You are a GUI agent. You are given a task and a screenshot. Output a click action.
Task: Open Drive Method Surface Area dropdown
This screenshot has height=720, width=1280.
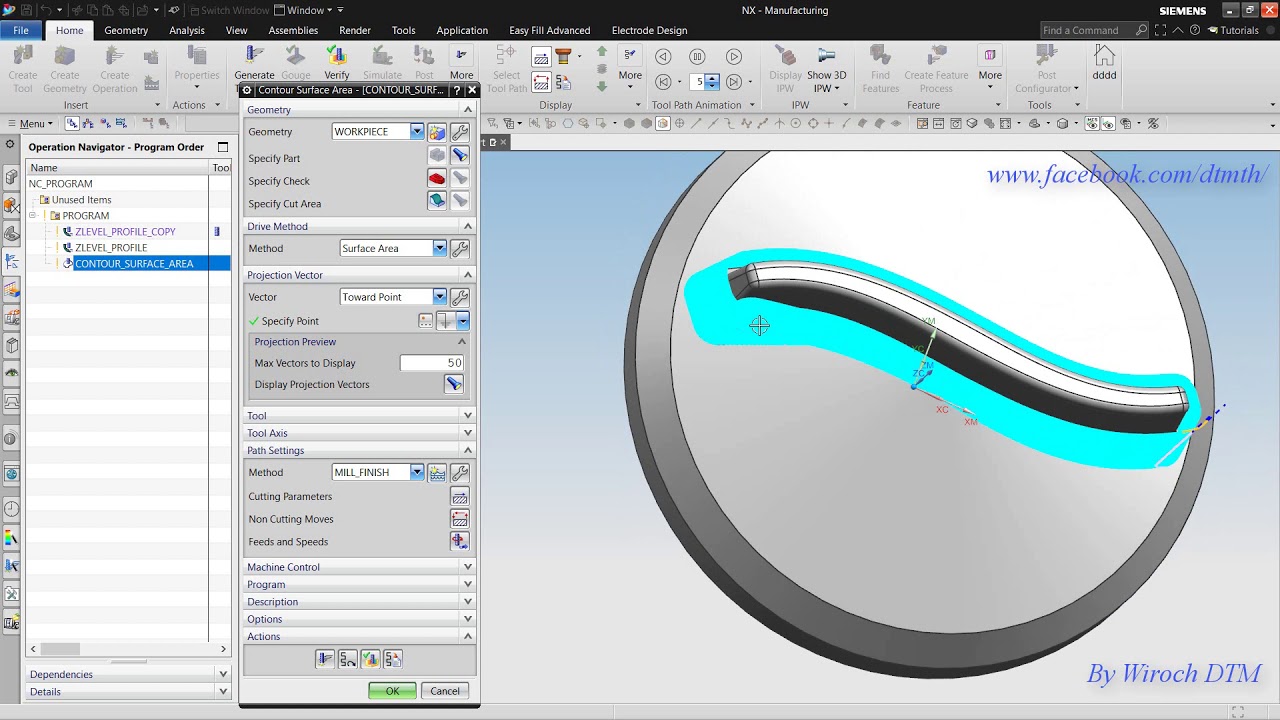(439, 248)
